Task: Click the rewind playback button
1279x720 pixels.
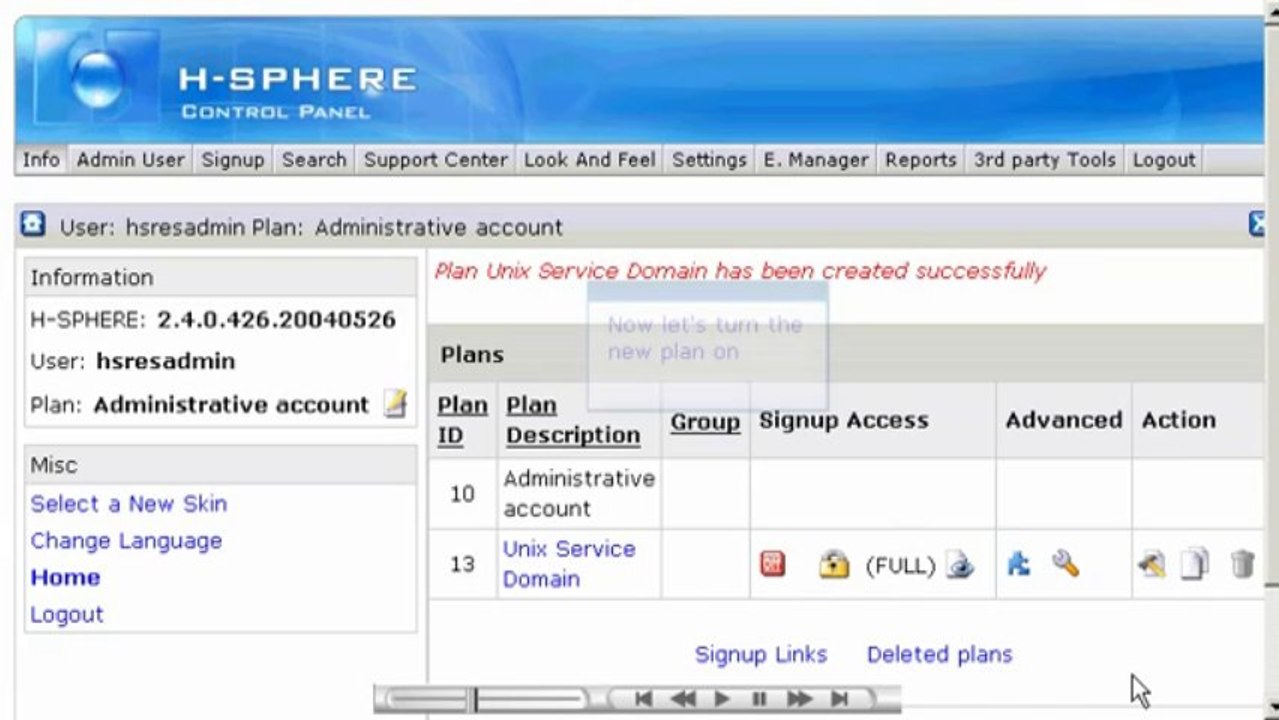Action: [683, 699]
